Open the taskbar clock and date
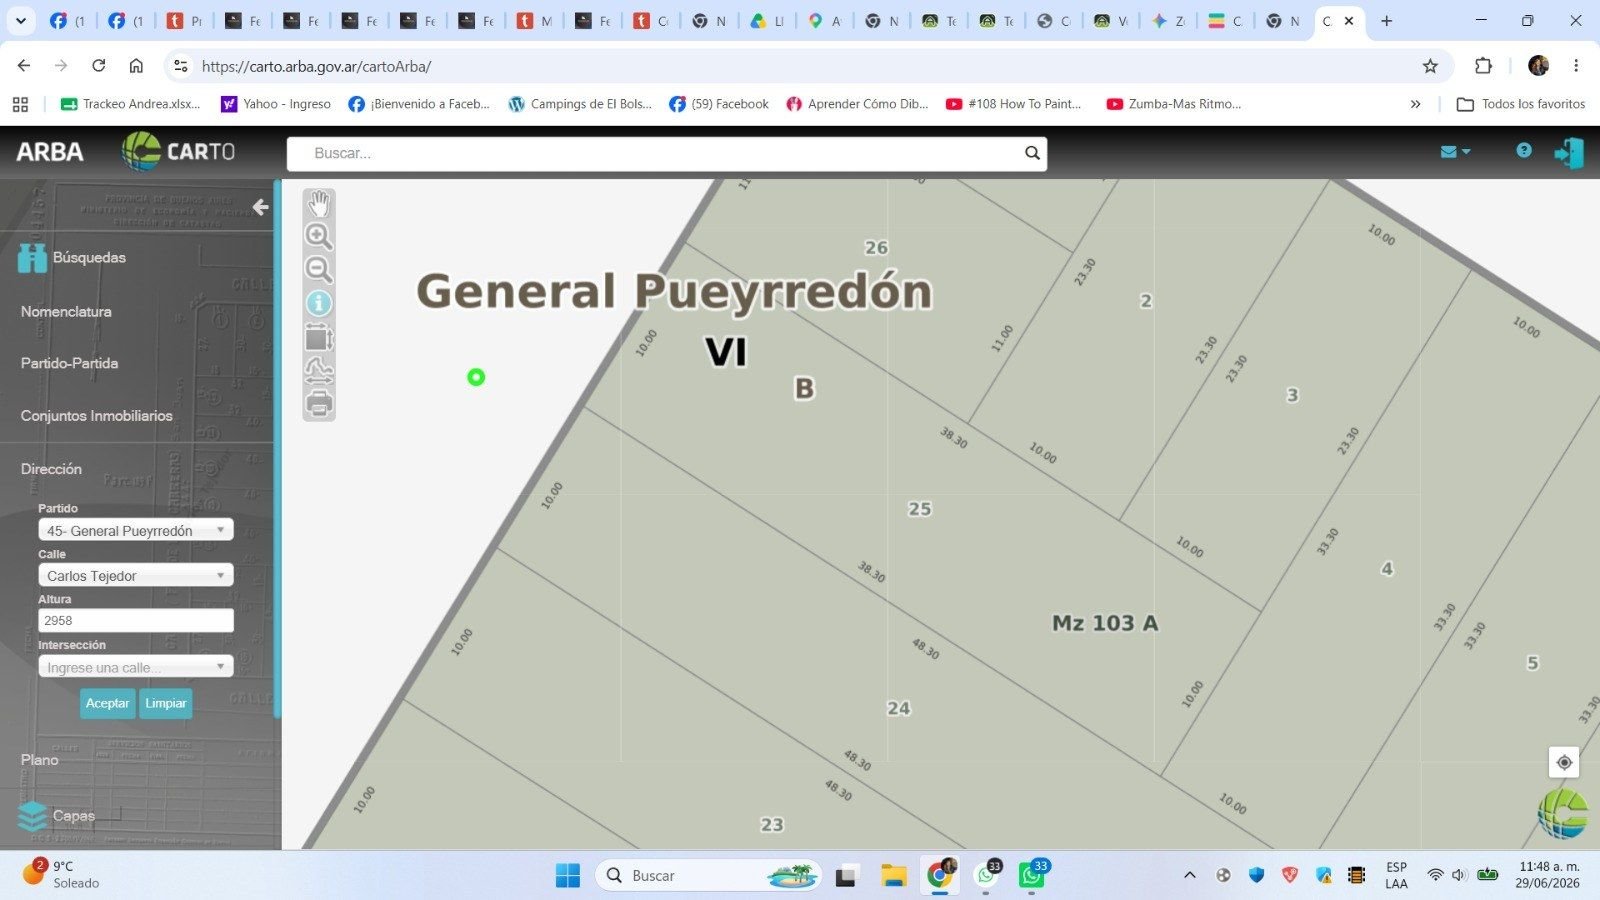1600x900 pixels. [x=1548, y=875]
